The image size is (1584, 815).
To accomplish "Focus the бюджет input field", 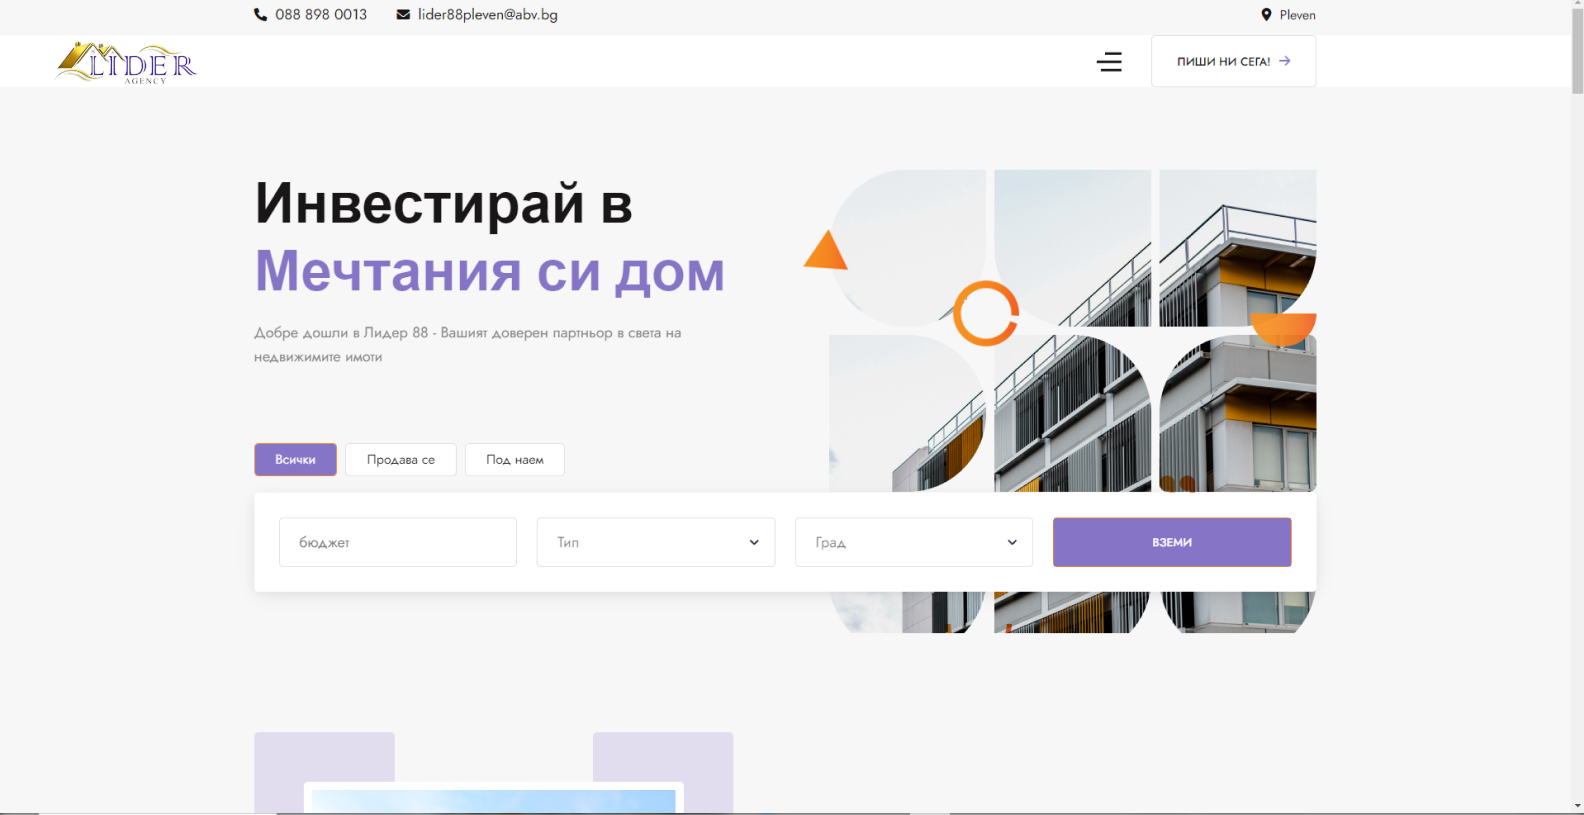I will click(x=398, y=542).
